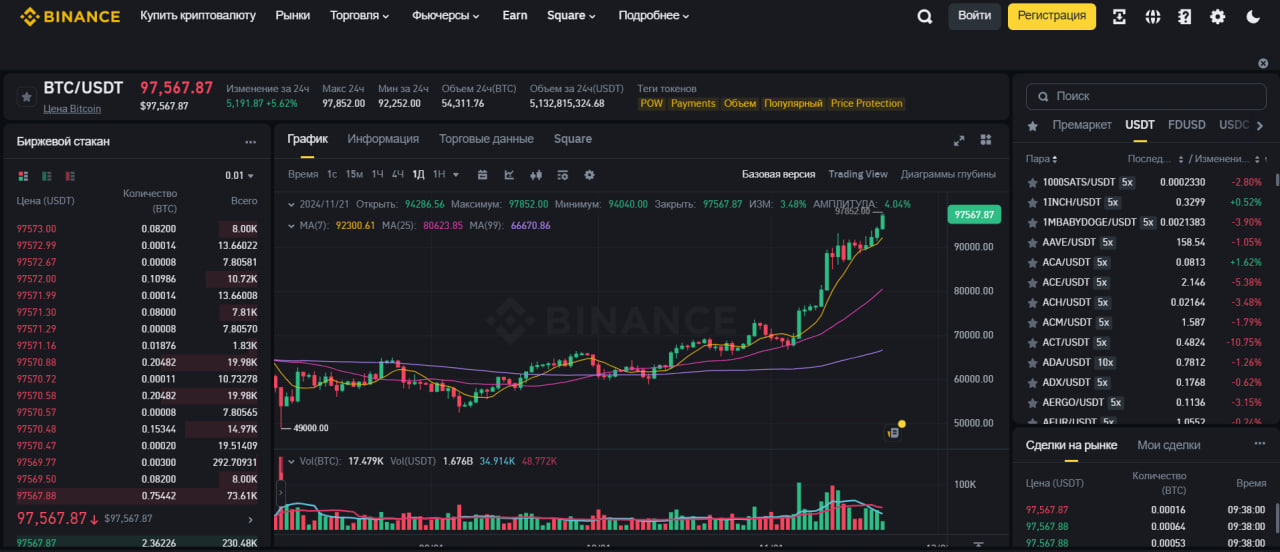Screen dimensions: 1280x552
Task: Open order book more options menu
Action: pos(251,142)
